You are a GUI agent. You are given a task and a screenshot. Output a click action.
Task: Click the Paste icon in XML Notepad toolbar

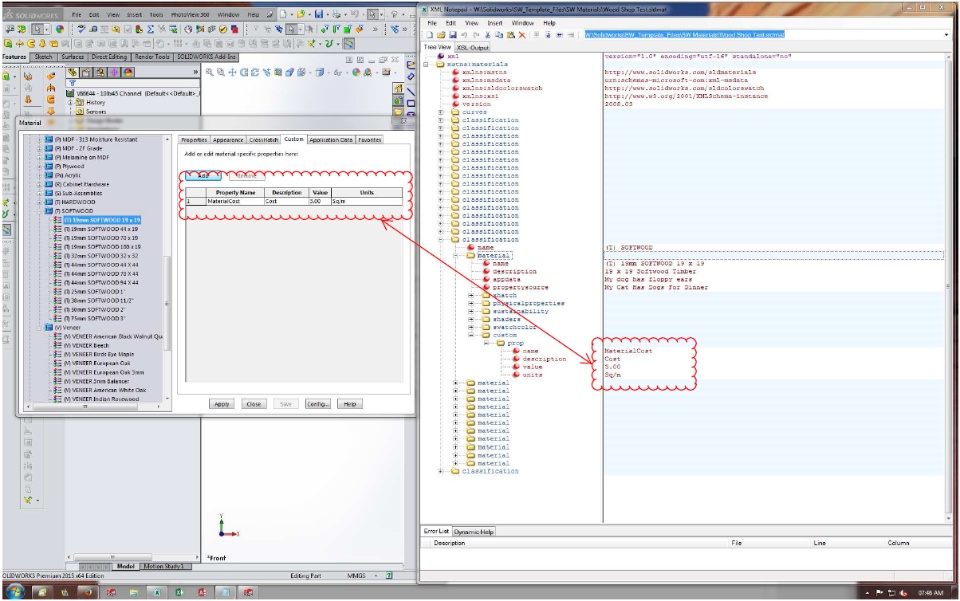coord(511,35)
